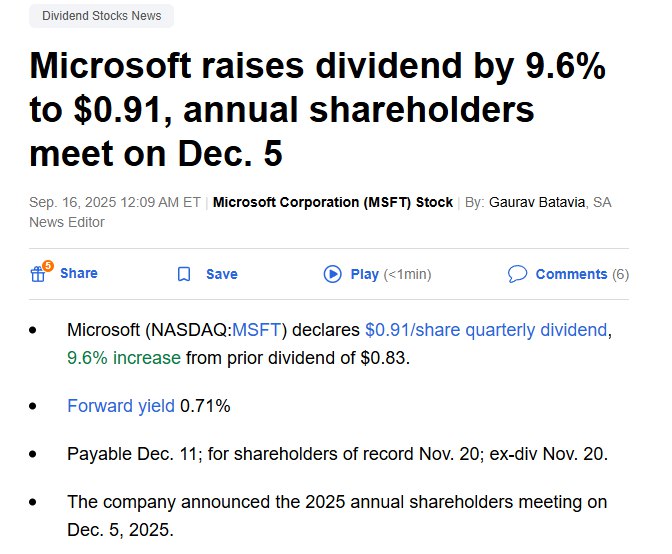Click the Sep. 16, 2025 publication timestamp
Viewport: 672px width, 554px height.
coord(115,202)
